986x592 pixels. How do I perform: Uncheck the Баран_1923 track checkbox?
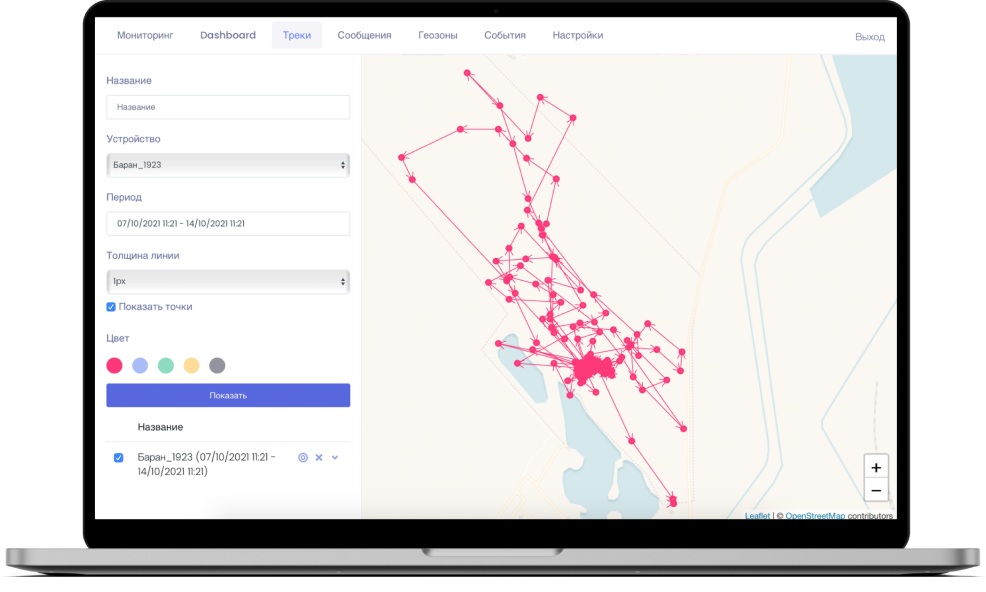[118, 457]
